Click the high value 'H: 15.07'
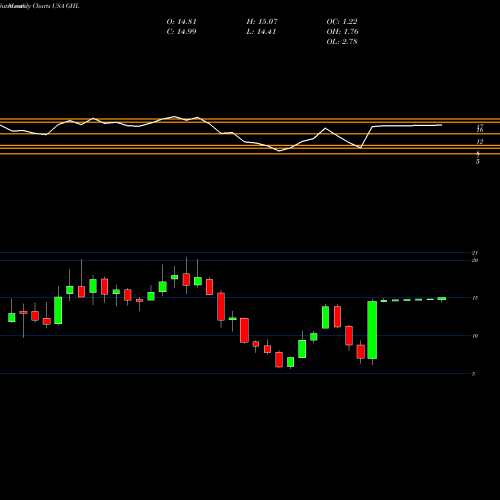 pos(262,22)
